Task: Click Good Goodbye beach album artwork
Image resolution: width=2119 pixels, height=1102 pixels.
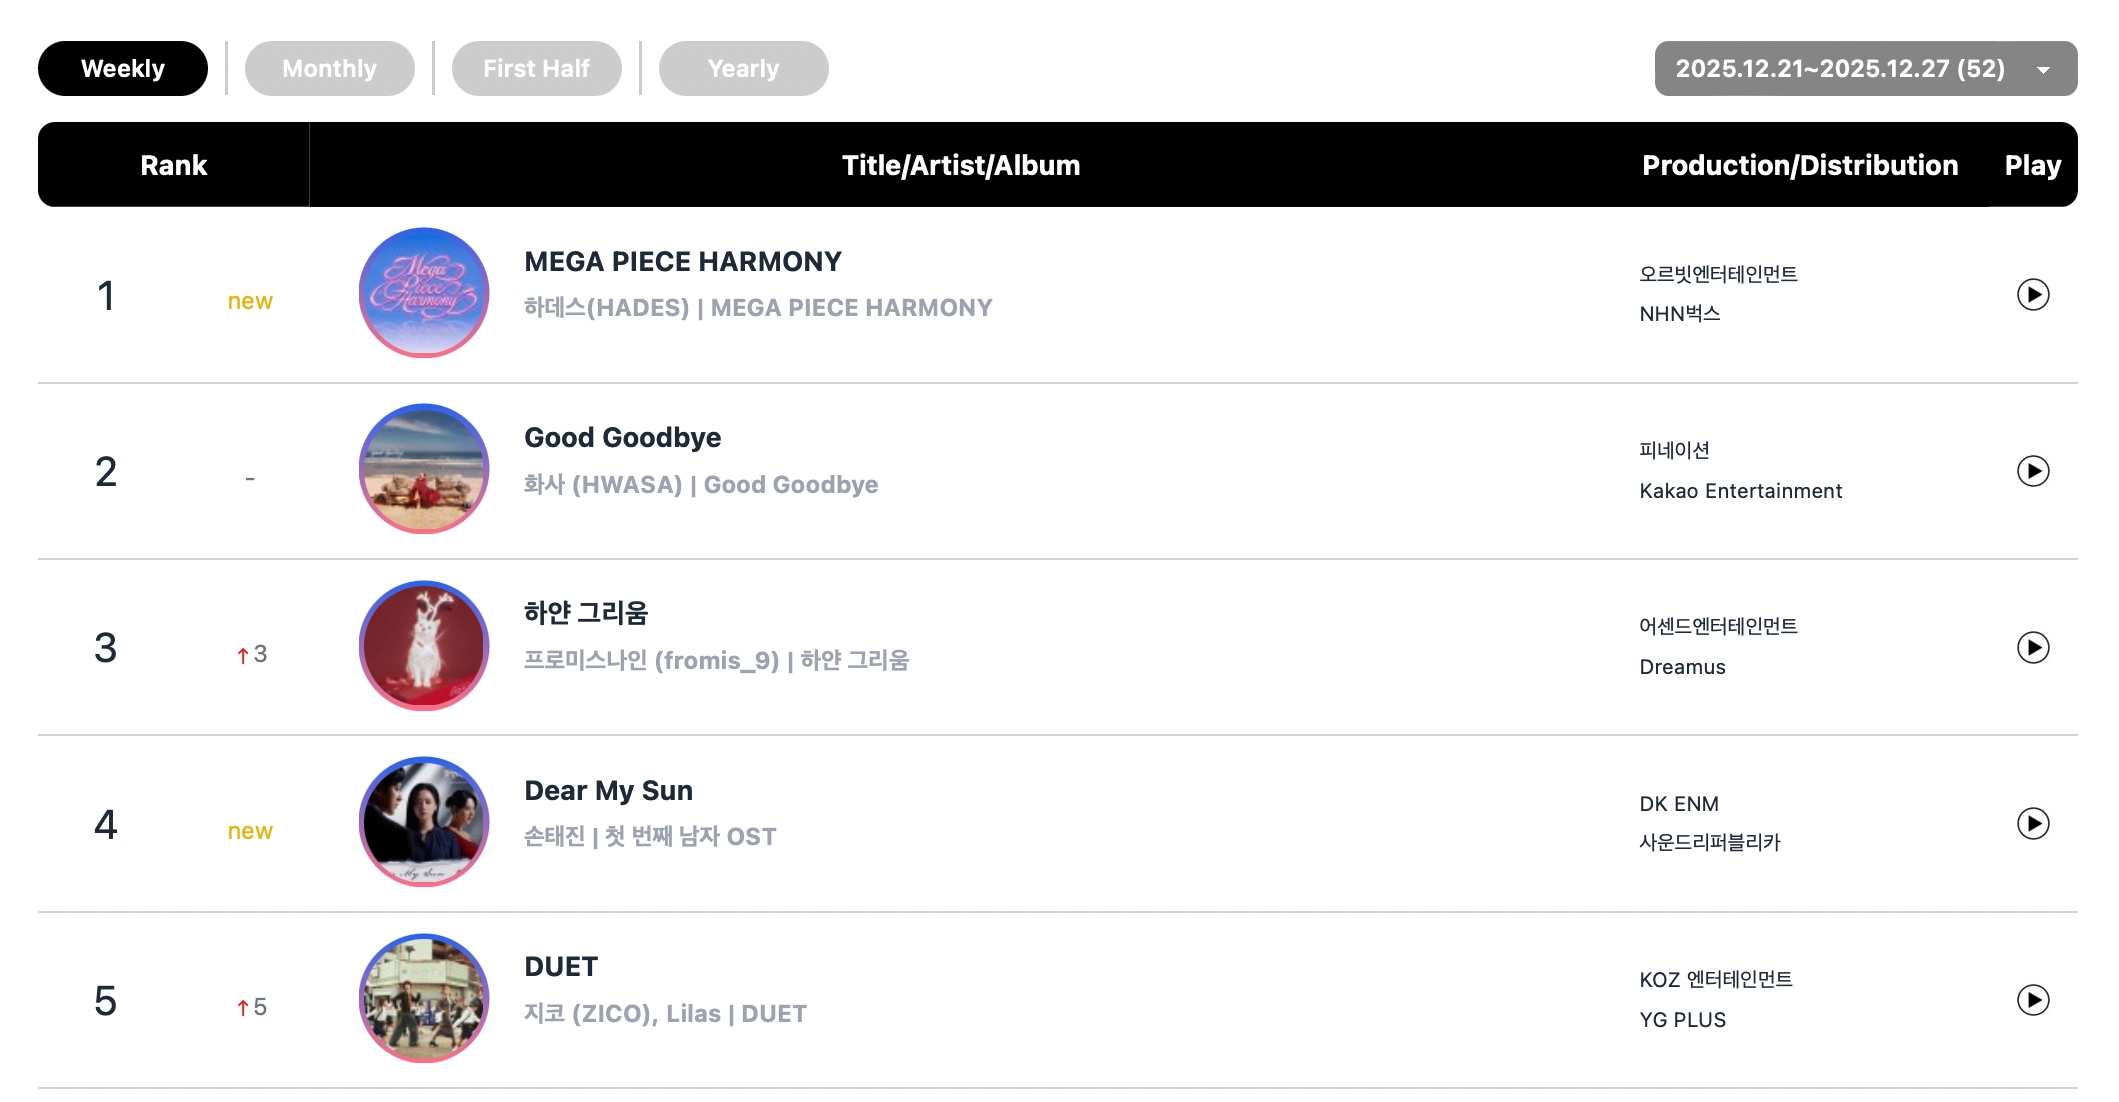Action: pos(424,468)
